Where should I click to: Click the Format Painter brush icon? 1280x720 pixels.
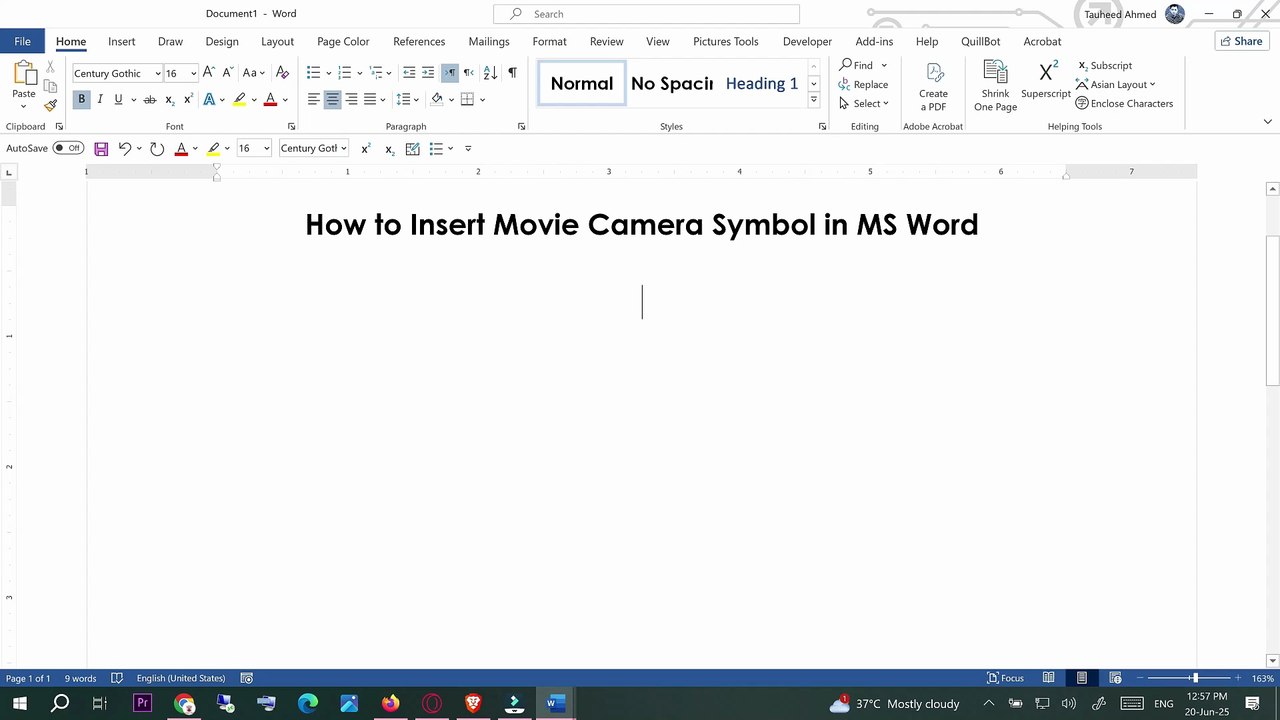click(x=50, y=105)
